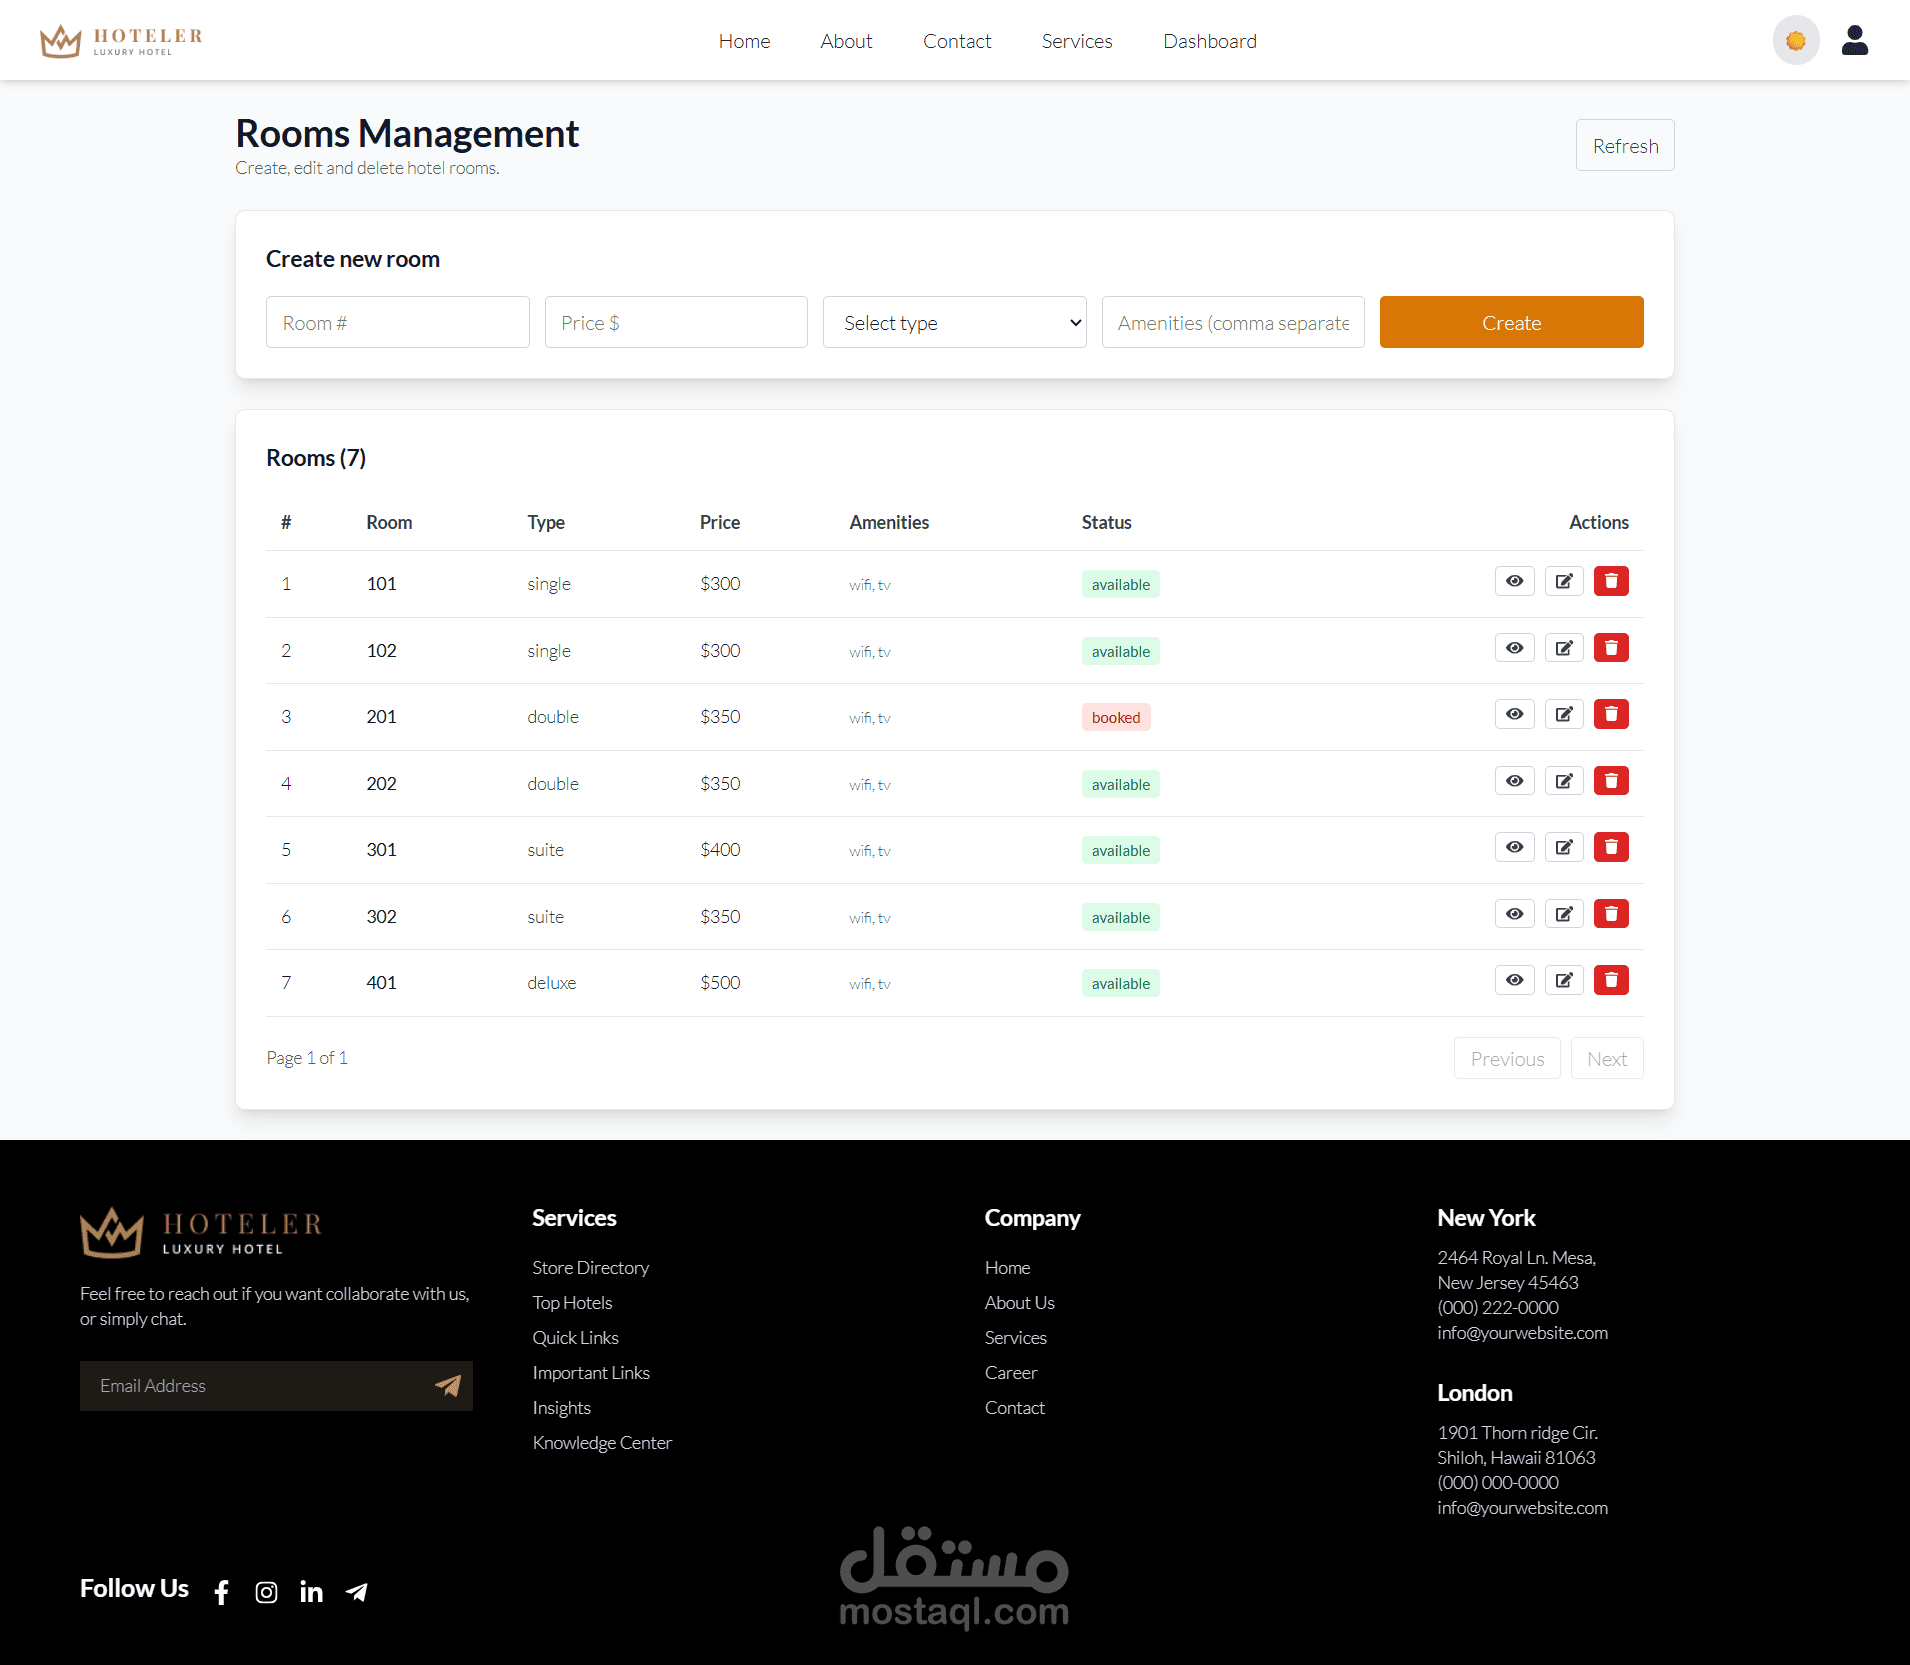Delete room 202
The width and height of the screenshot is (1910, 1665).
[1611, 781]
